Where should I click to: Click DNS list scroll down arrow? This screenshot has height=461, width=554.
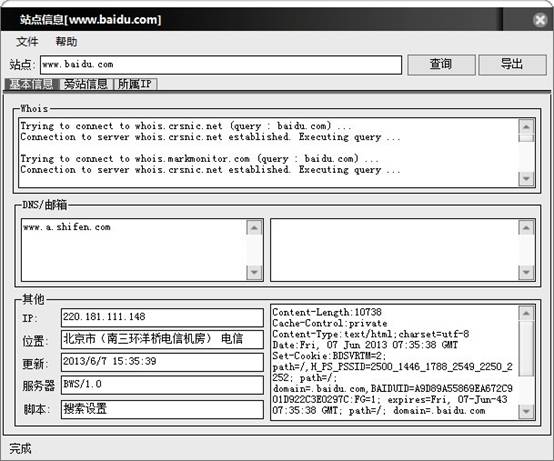tap(254, 272)
